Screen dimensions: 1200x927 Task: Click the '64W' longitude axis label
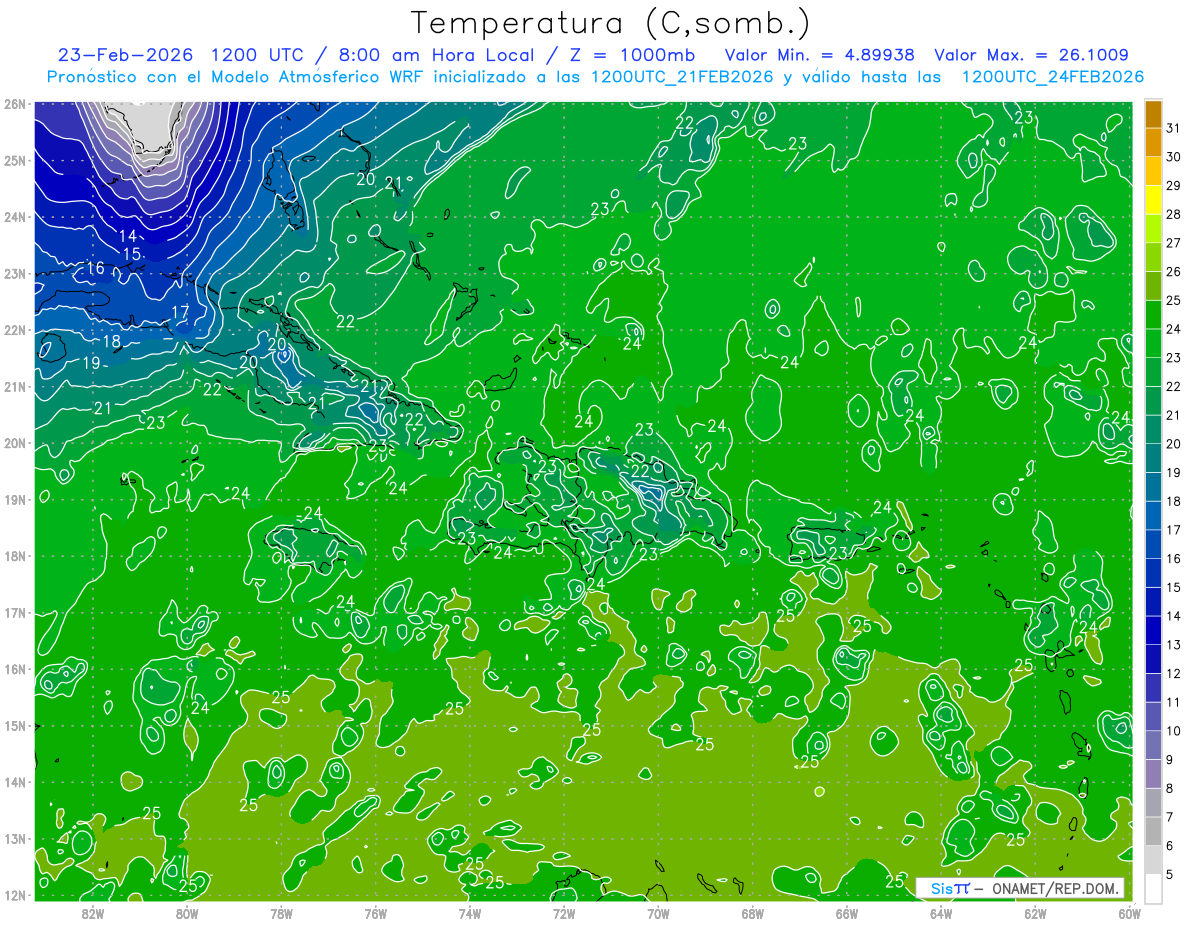(x=941, y=912)
